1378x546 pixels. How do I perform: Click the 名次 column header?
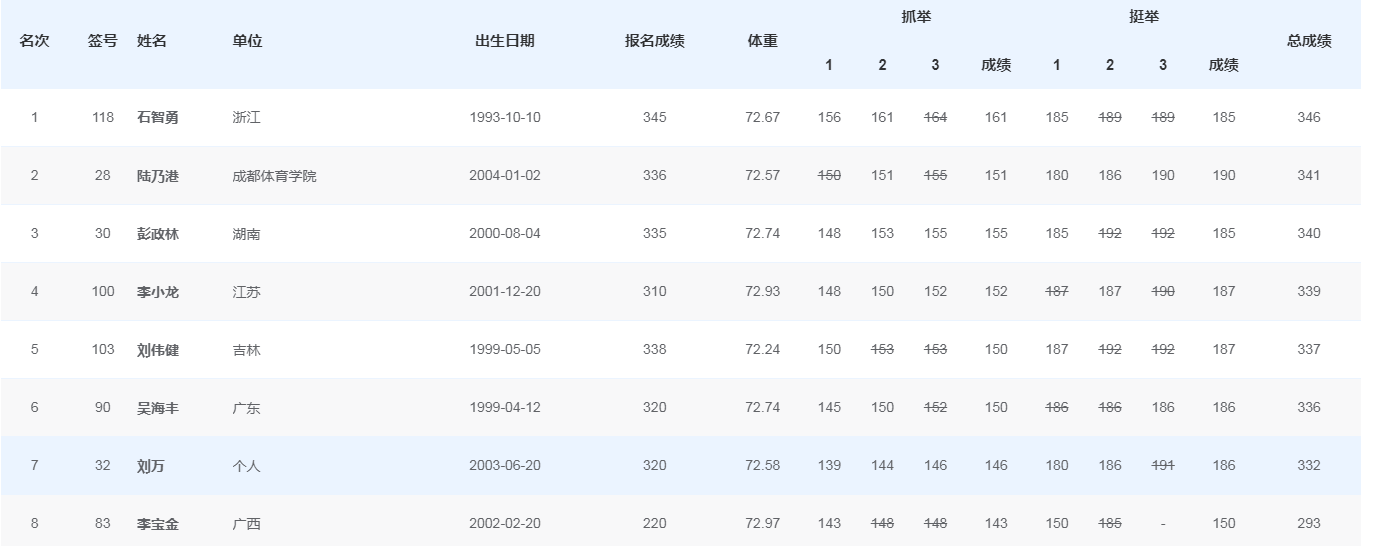click(35, 41)
